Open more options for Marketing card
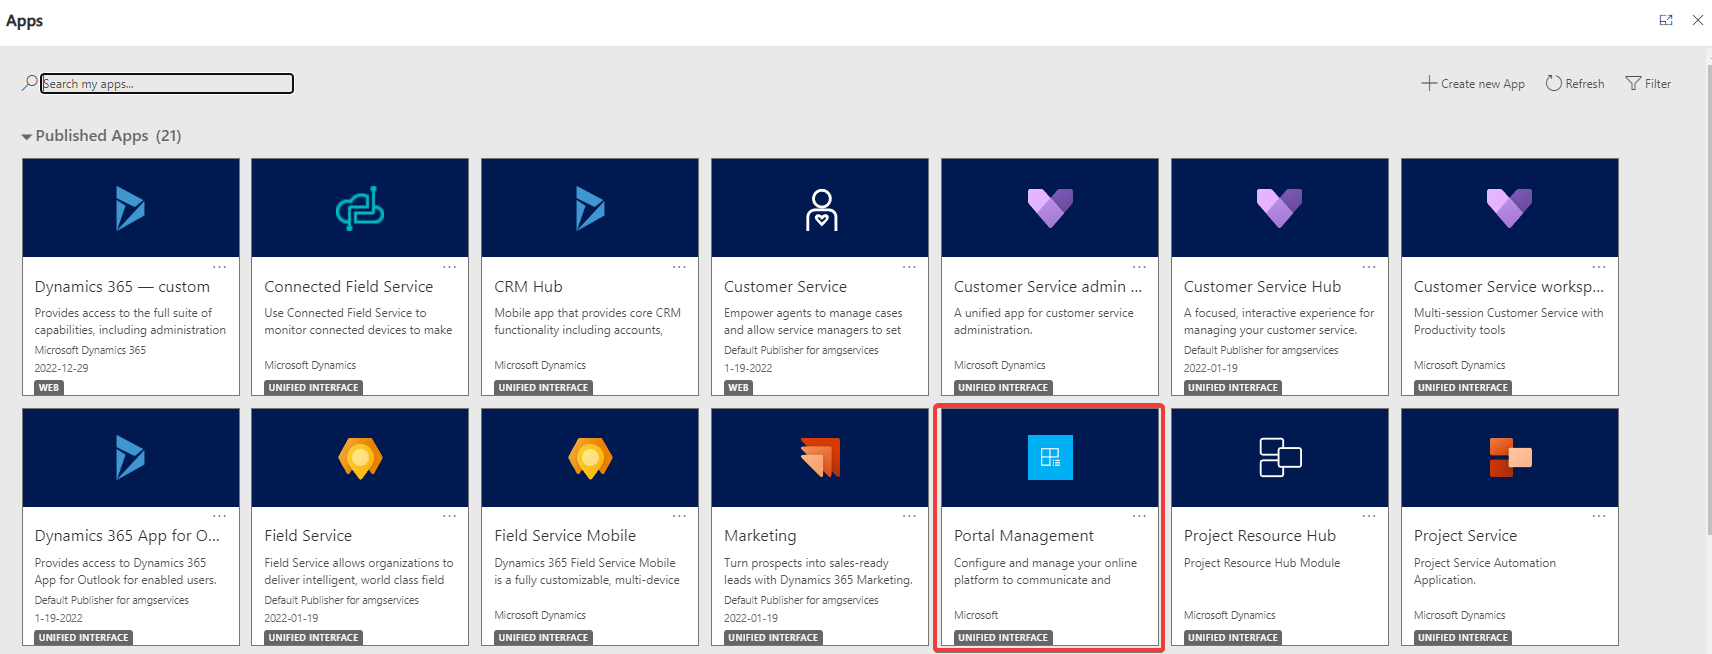1712x654 pixels. 910,516
